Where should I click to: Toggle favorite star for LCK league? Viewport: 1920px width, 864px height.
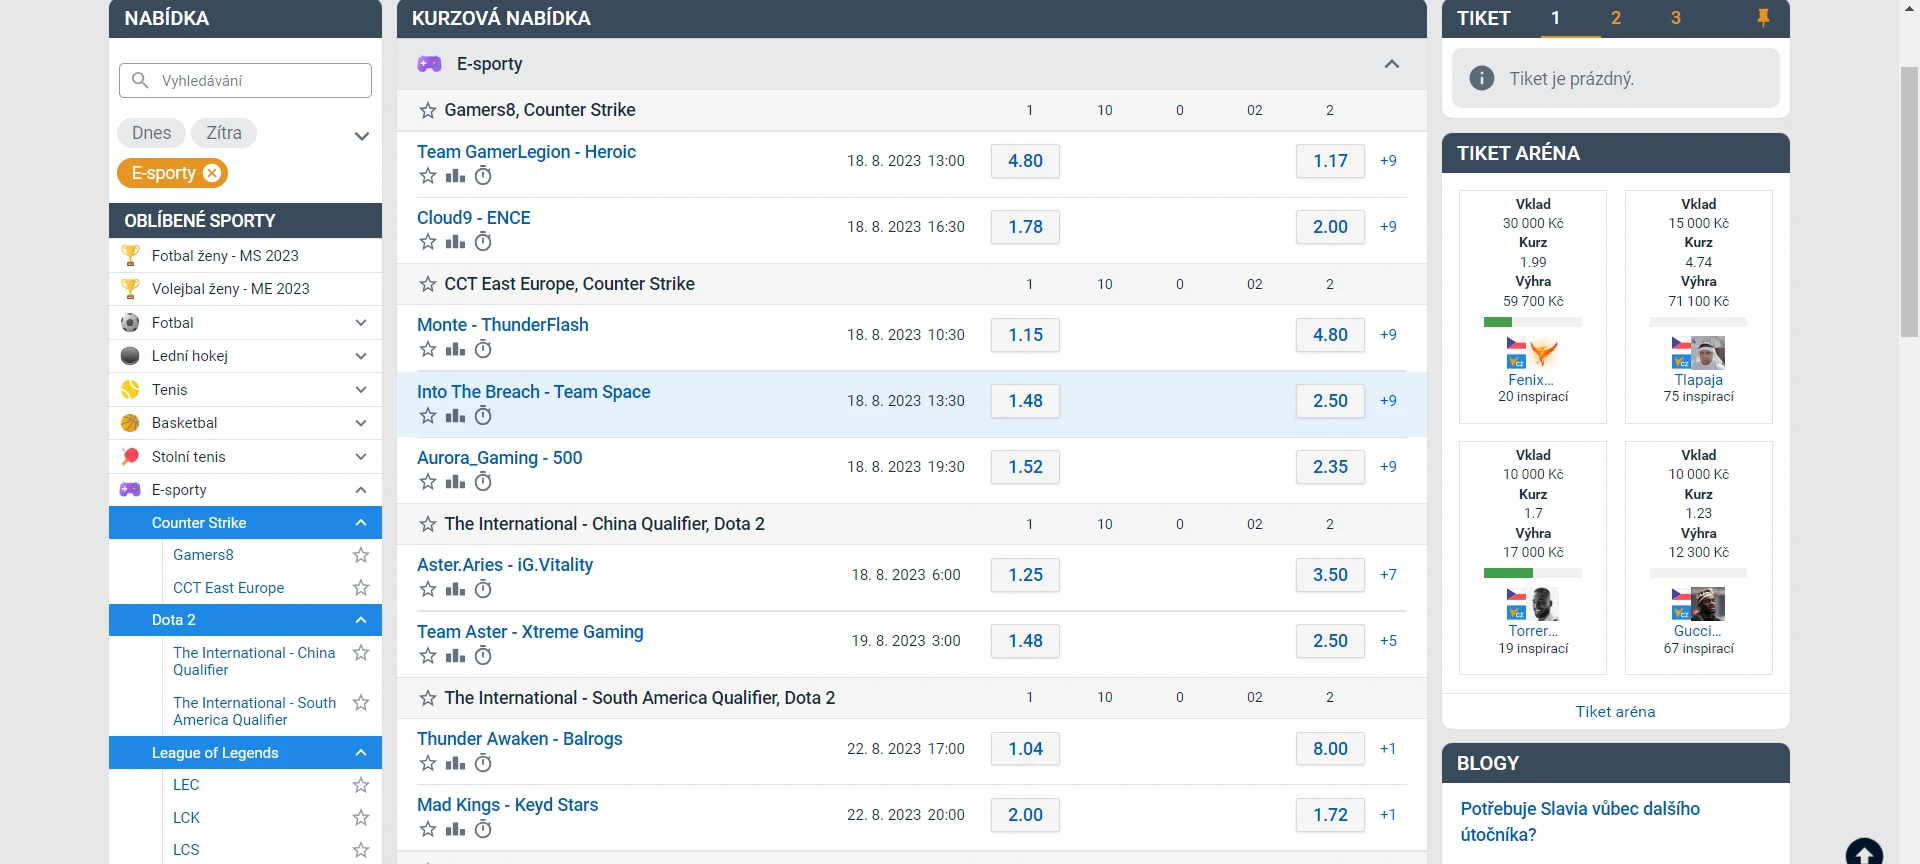click(x=361, y=818)
